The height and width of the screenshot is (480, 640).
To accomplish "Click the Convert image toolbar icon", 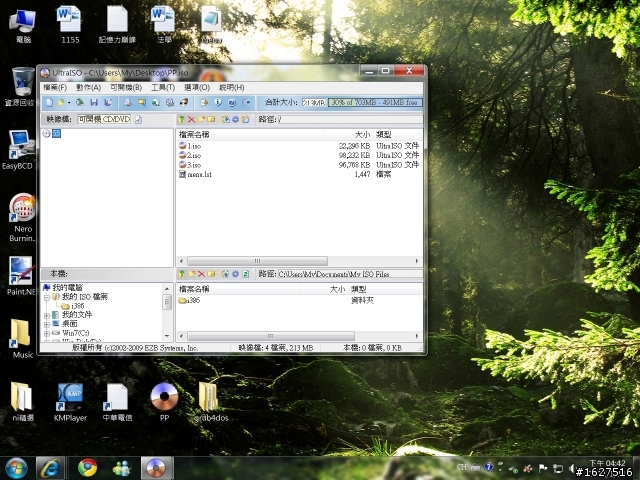I will click(x=156, y=102).
